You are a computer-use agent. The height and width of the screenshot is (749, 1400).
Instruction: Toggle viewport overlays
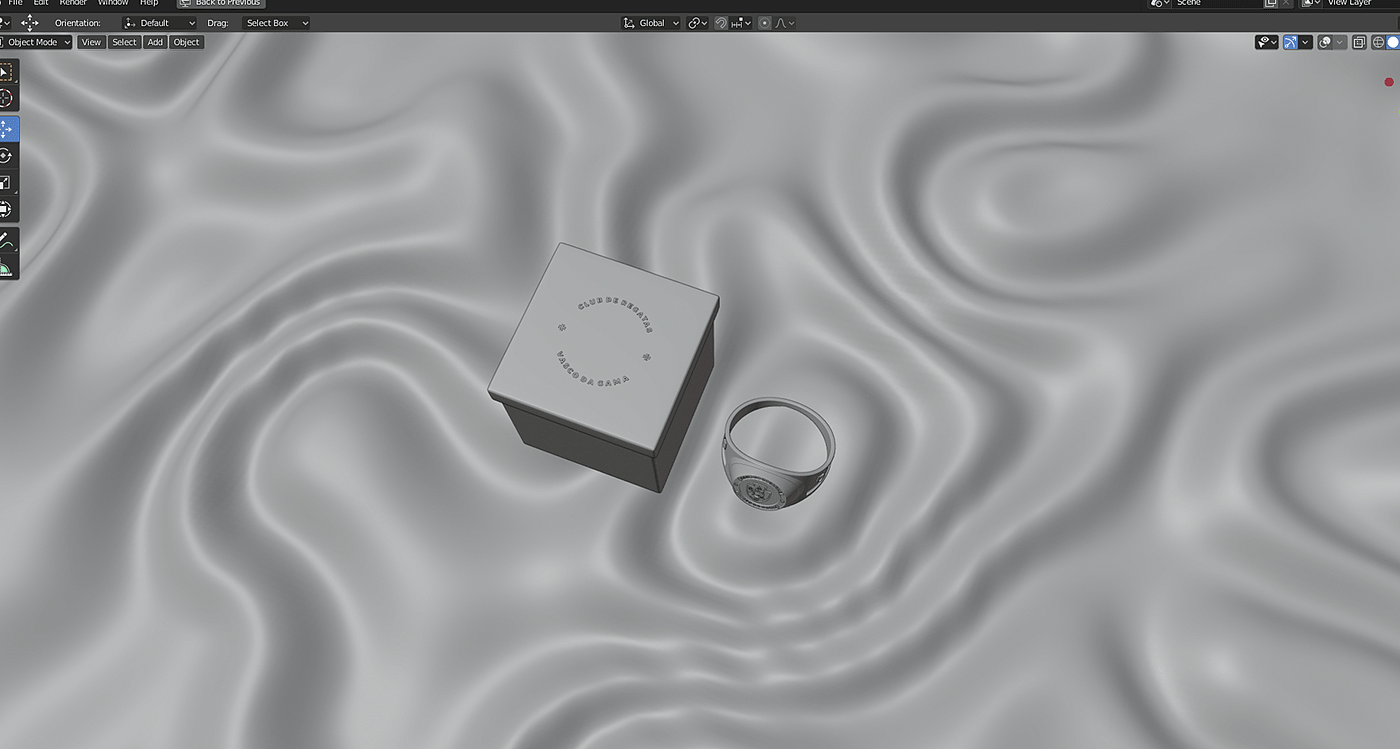1324,42
